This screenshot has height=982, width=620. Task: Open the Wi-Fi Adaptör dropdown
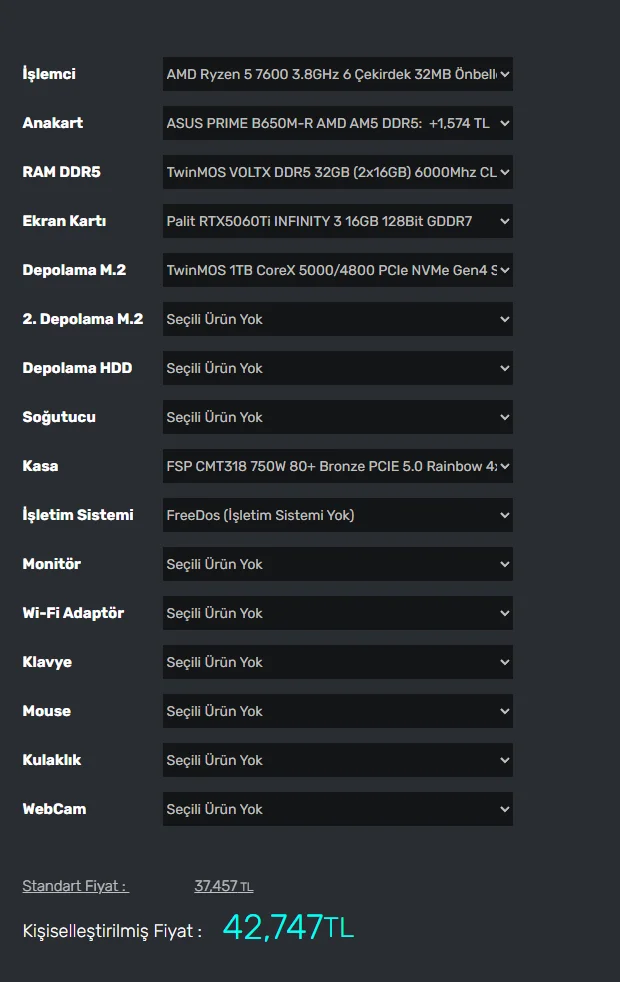(338, 613)
